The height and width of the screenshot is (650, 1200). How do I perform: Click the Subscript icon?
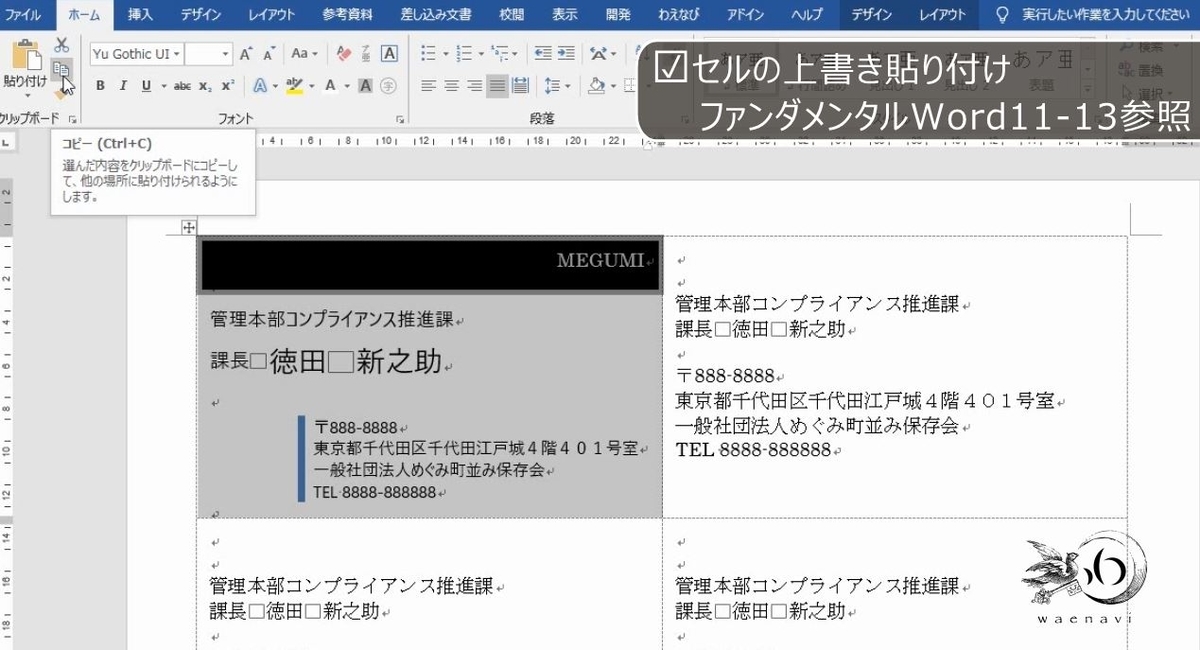(206, 85)
